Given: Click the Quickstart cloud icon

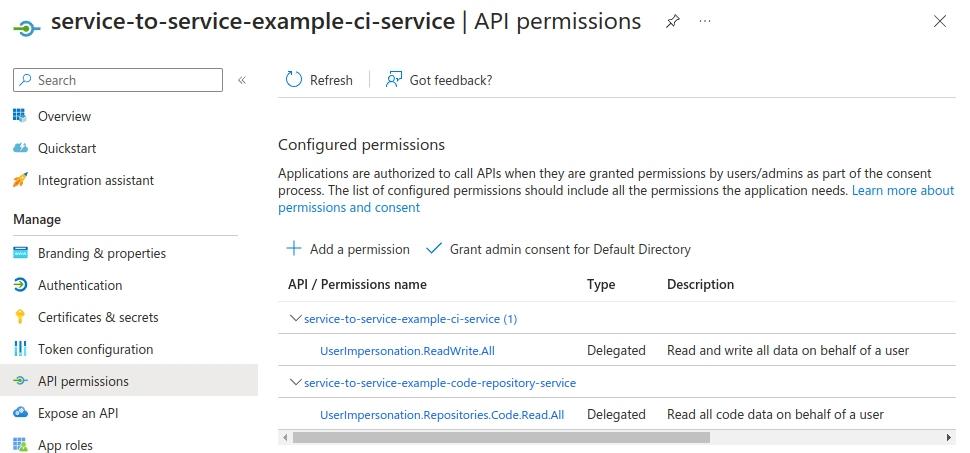Looking at the screenshot, I should tap(20, 148).
